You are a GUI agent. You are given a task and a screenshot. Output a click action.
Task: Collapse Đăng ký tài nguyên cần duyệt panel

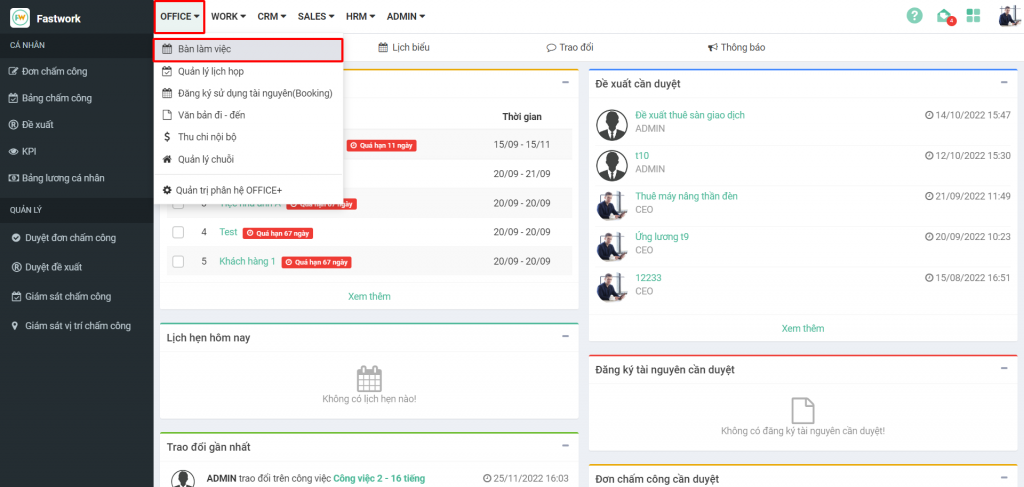(1003, 369)
